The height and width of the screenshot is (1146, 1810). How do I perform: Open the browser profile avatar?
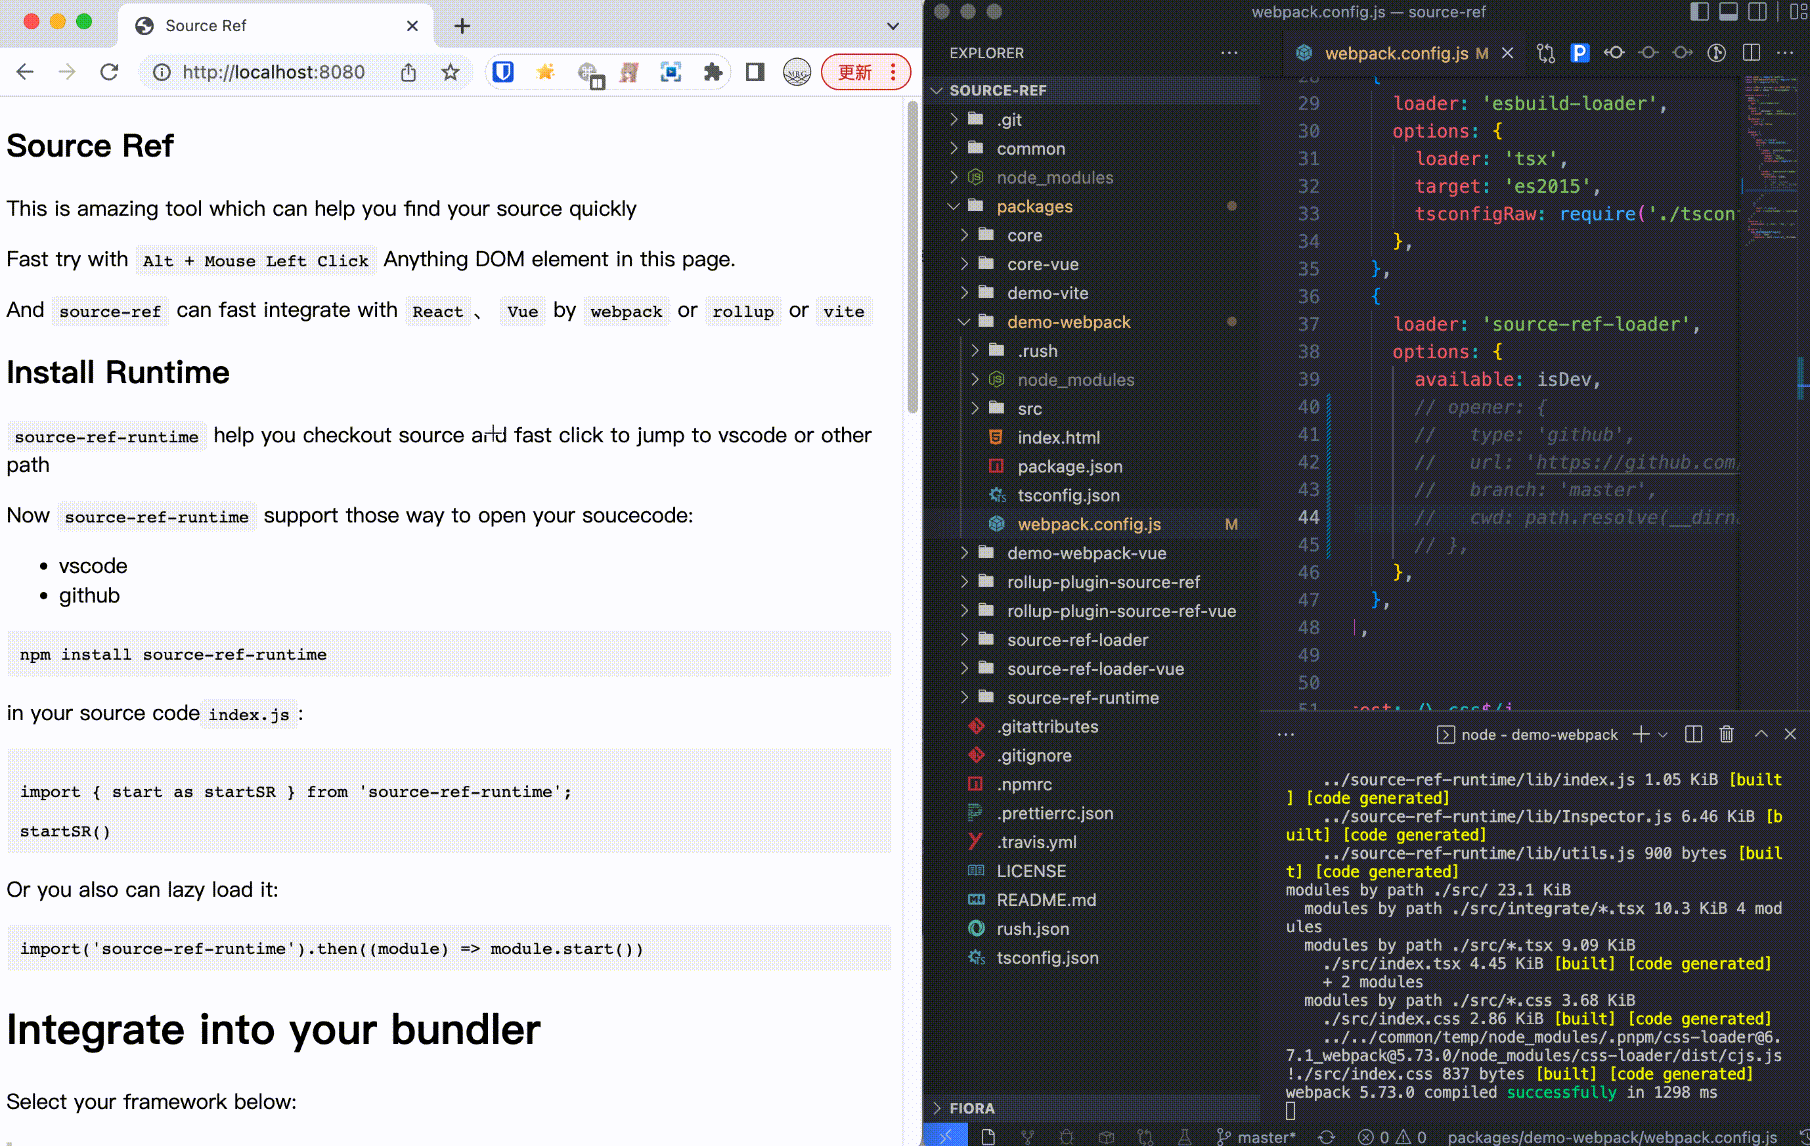797,72
